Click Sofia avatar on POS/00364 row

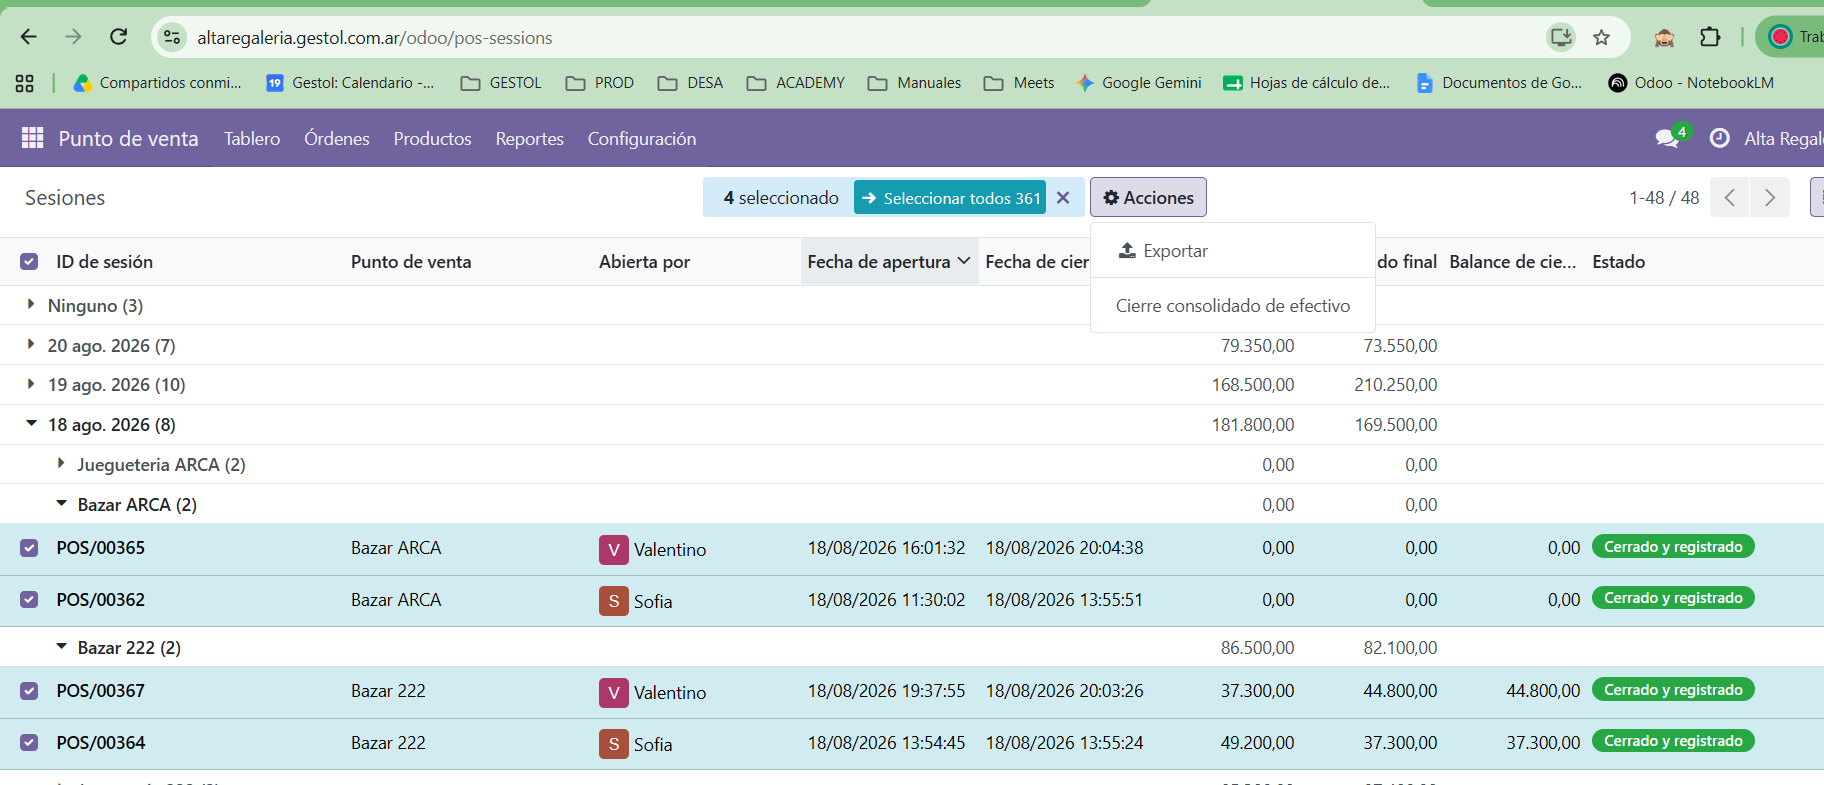tap(614, 744)
